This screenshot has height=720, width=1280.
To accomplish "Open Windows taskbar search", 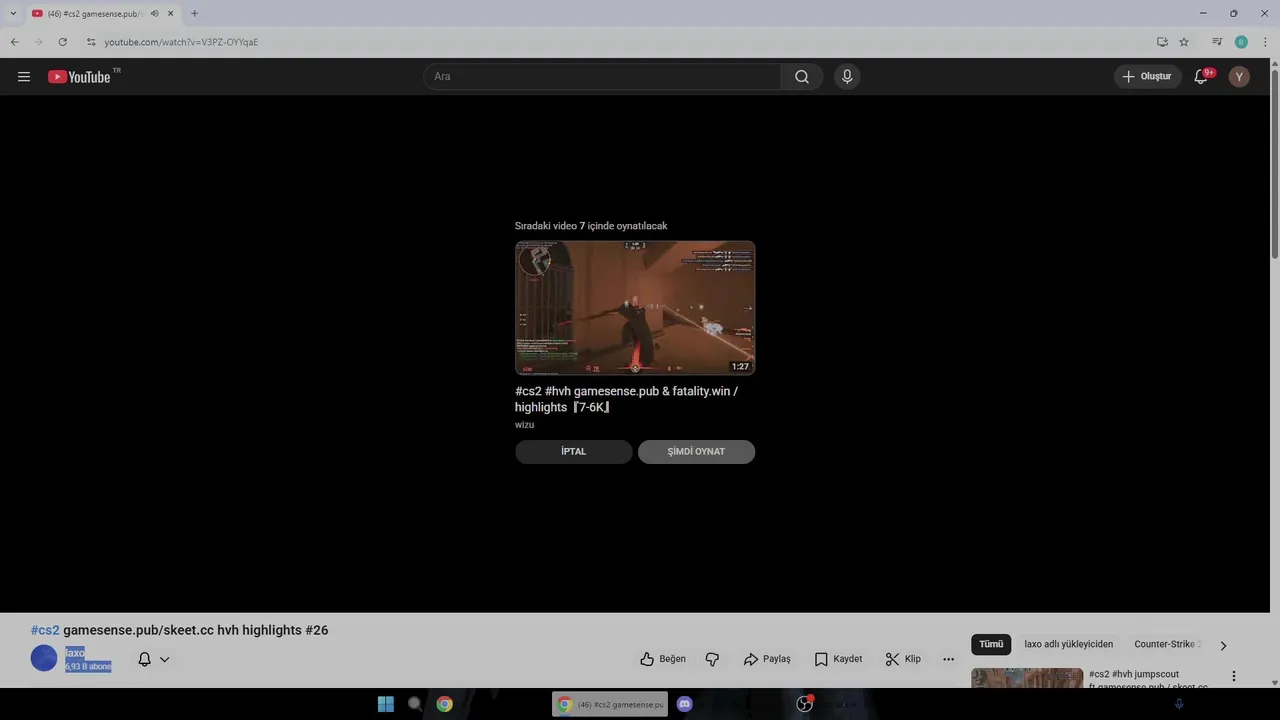I will tap(415, 704).
